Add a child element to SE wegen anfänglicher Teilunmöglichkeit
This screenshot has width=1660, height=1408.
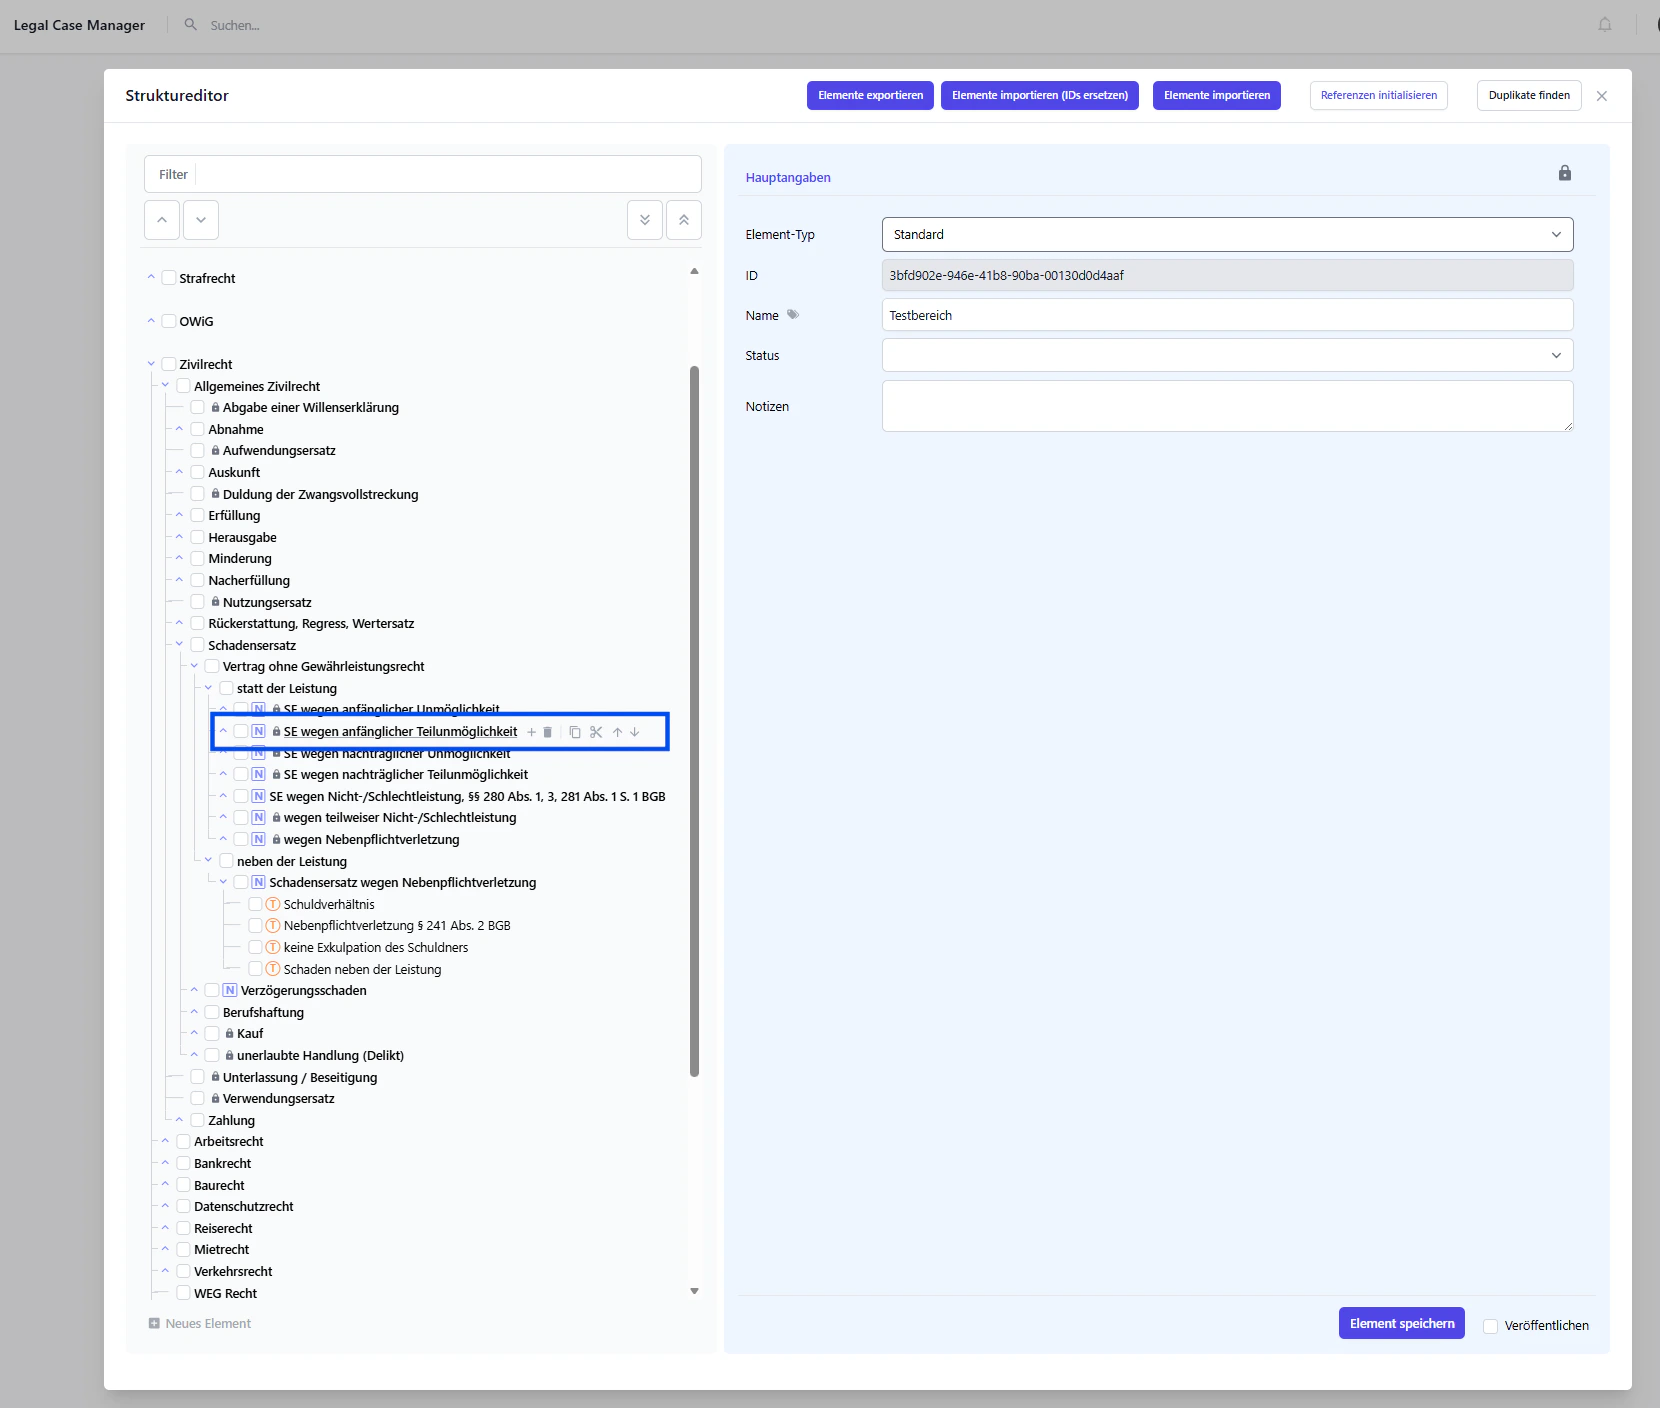[531, 732]
